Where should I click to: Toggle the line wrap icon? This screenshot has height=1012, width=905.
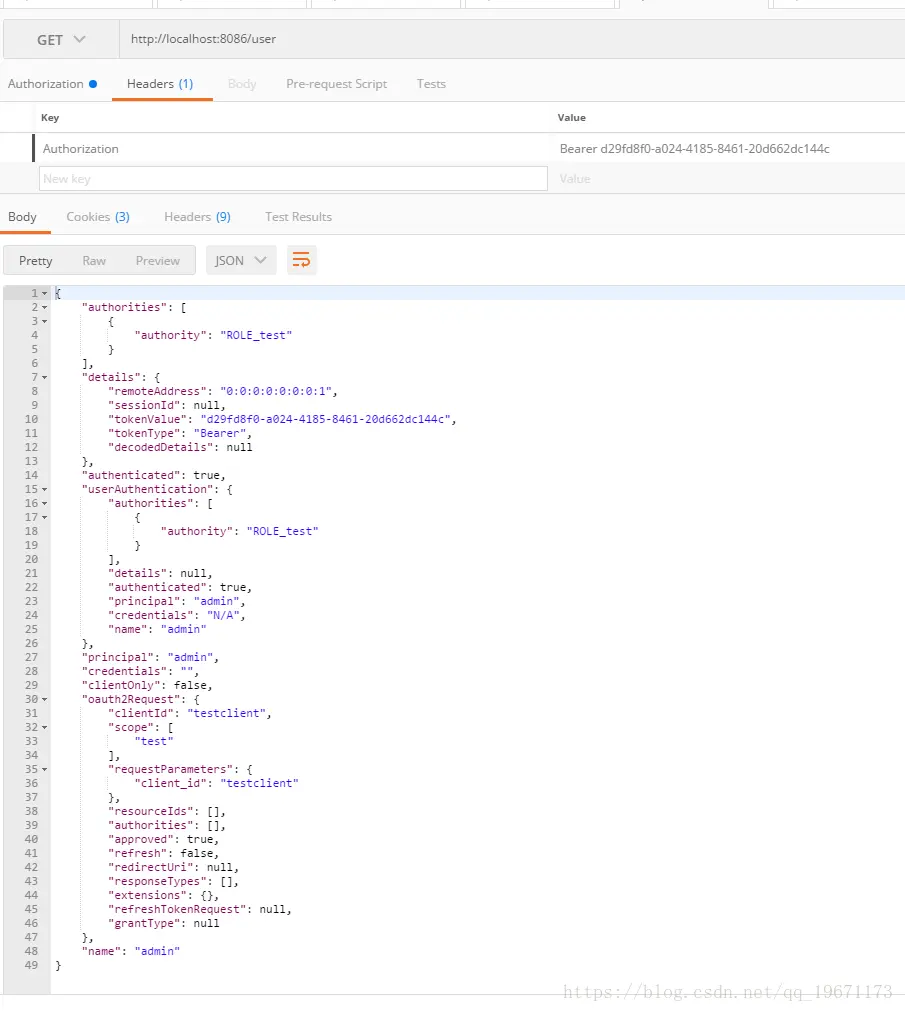pyautogui.click(x=301, y=261)
